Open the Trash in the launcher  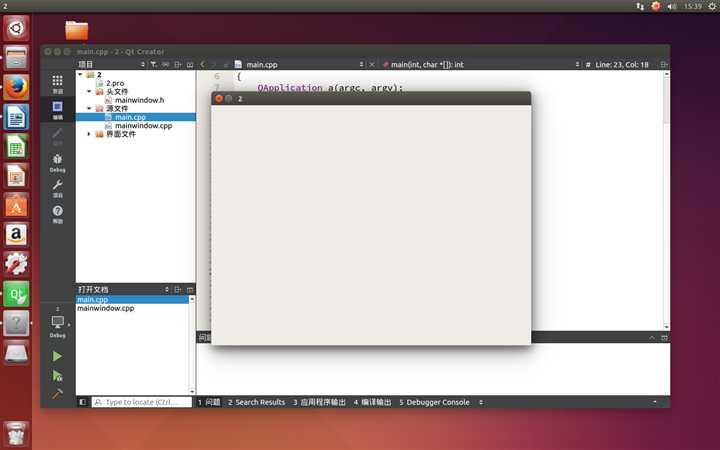(16, 433)
